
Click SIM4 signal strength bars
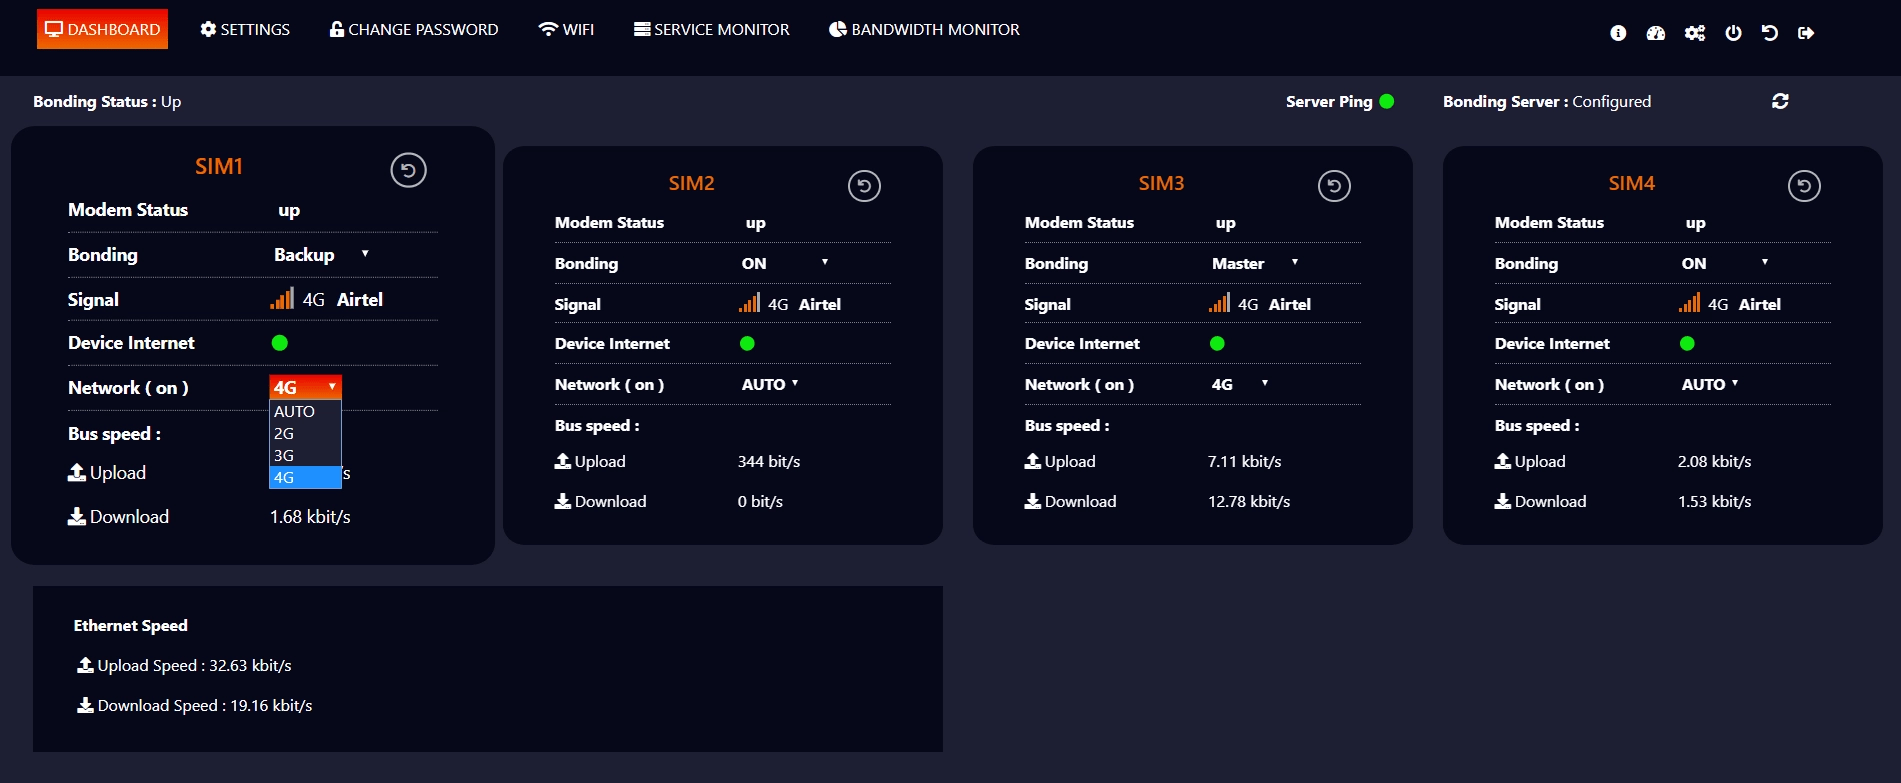point(1690,303)
